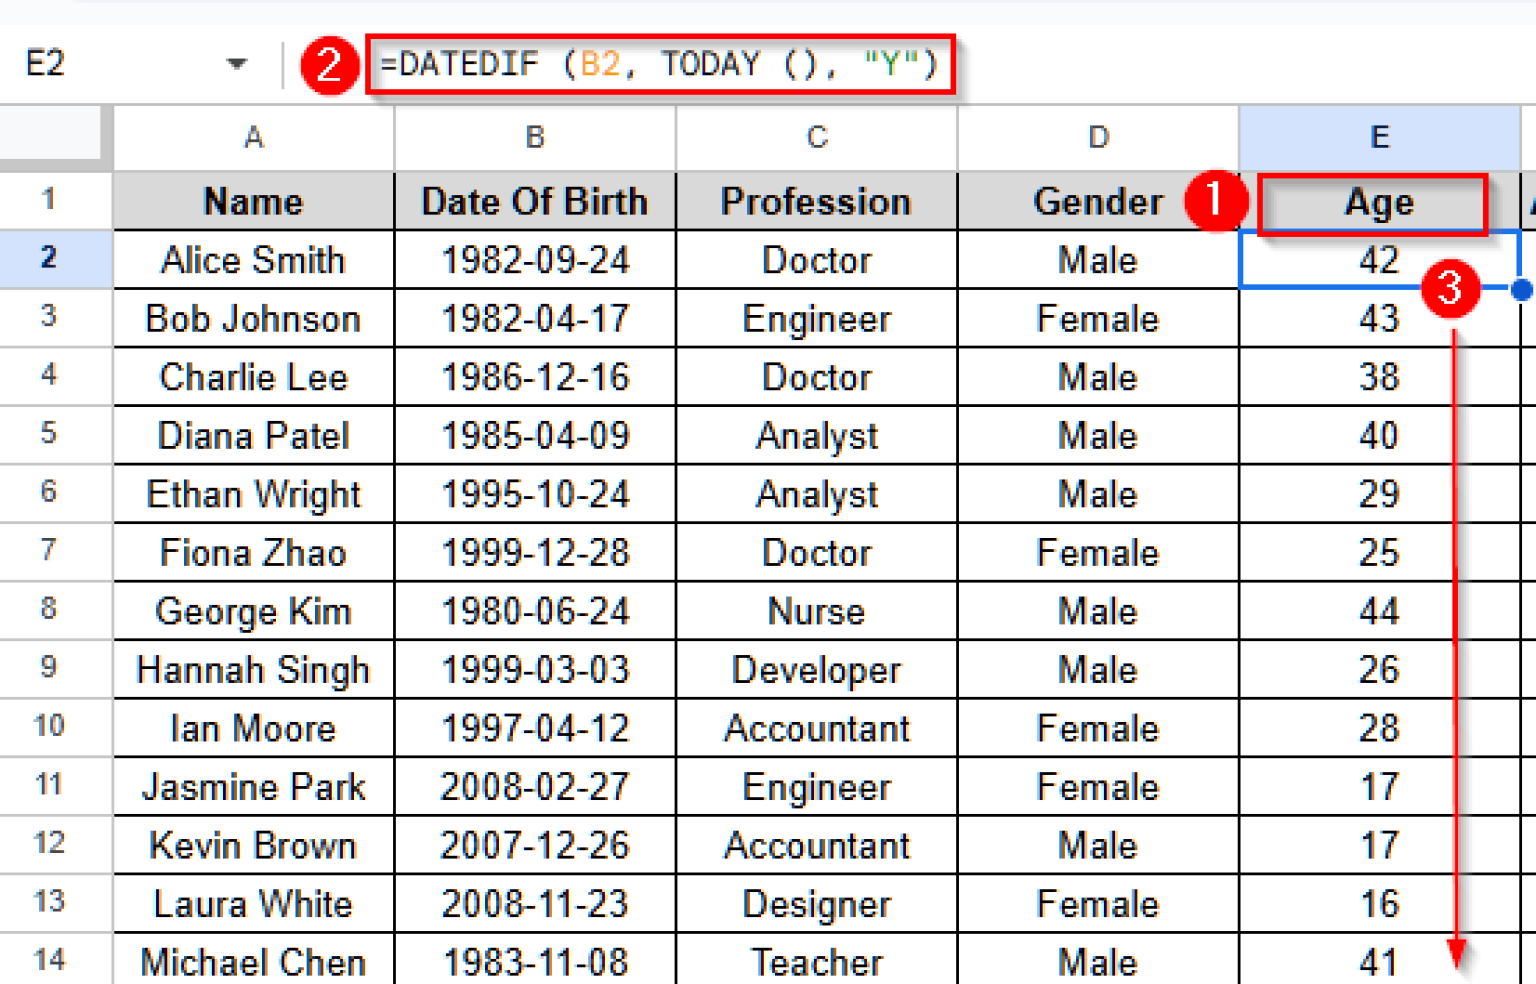Click the fill handle on cell E2
Viewport: 1536px width, 984px height.
pyautogui.click(x=1521, y=290)
